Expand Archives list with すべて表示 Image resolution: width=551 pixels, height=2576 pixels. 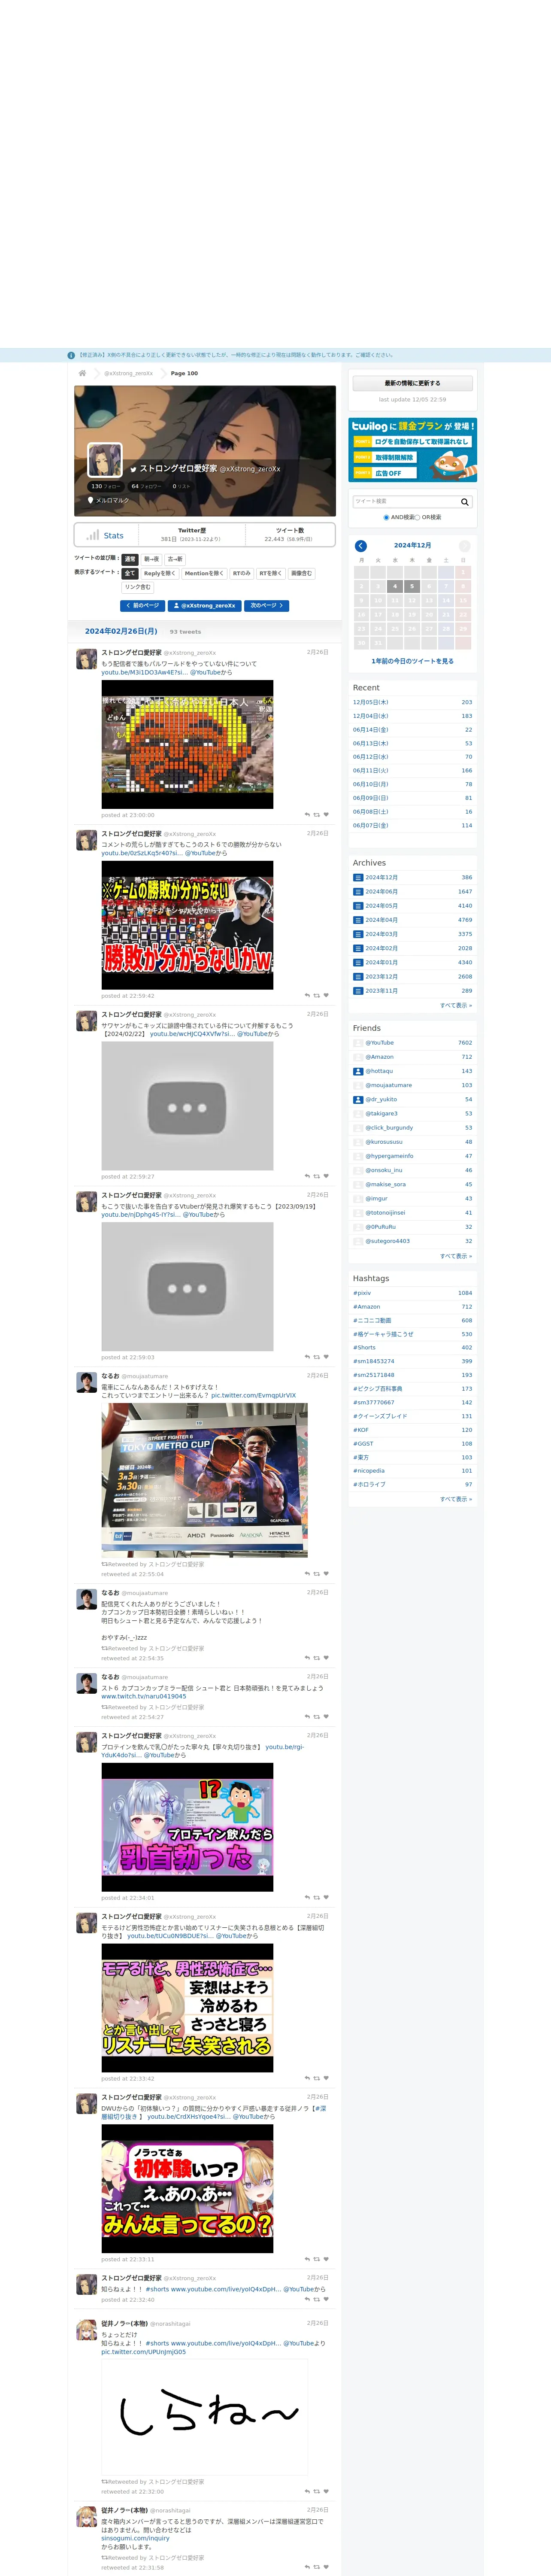(x=456, y=1005)
